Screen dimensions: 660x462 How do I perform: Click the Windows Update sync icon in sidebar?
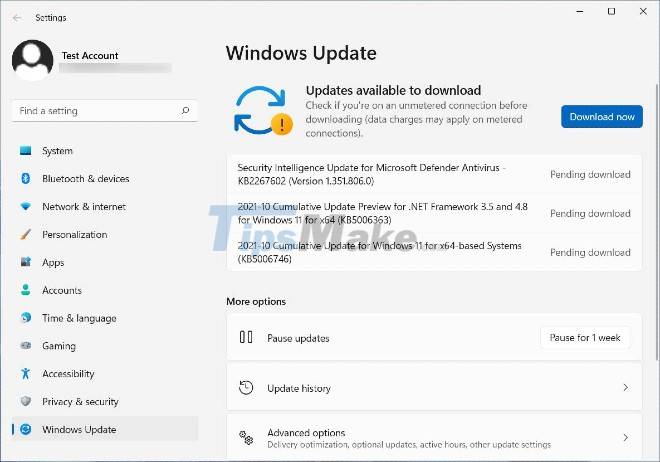(25, 429)
